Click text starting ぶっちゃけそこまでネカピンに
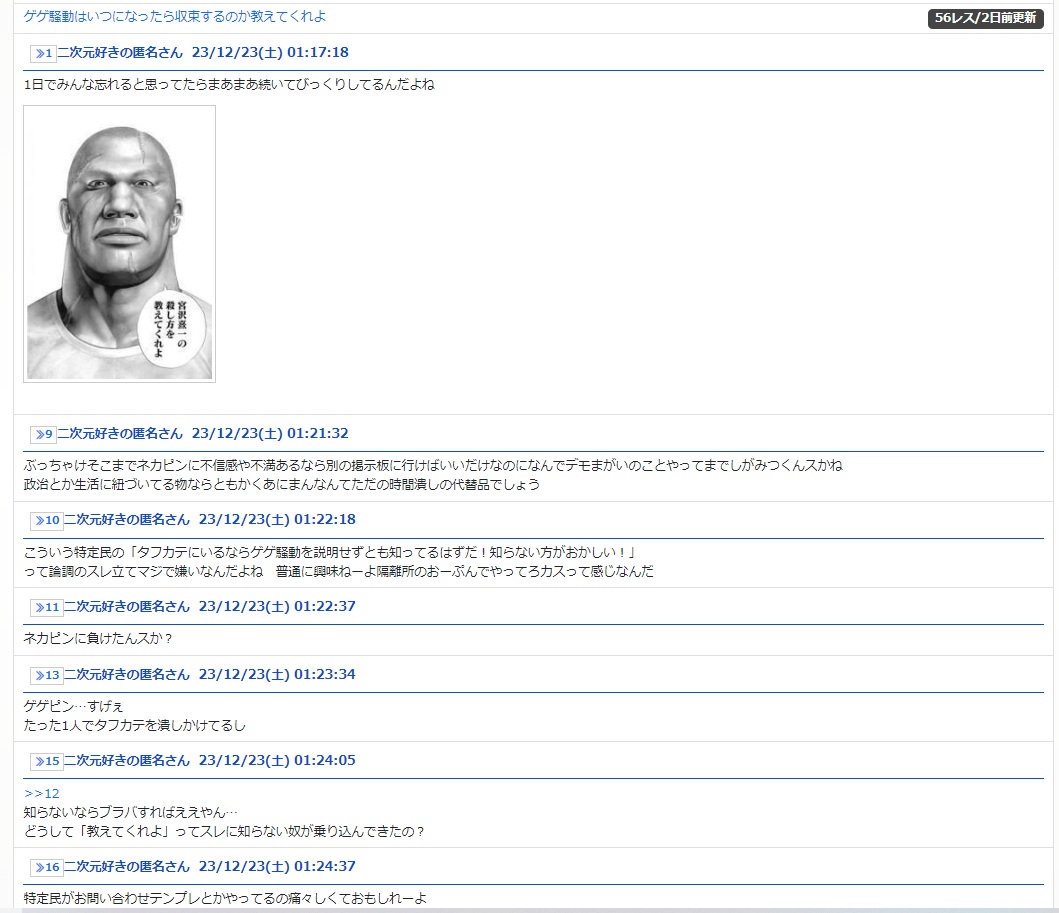 (433, 466)
